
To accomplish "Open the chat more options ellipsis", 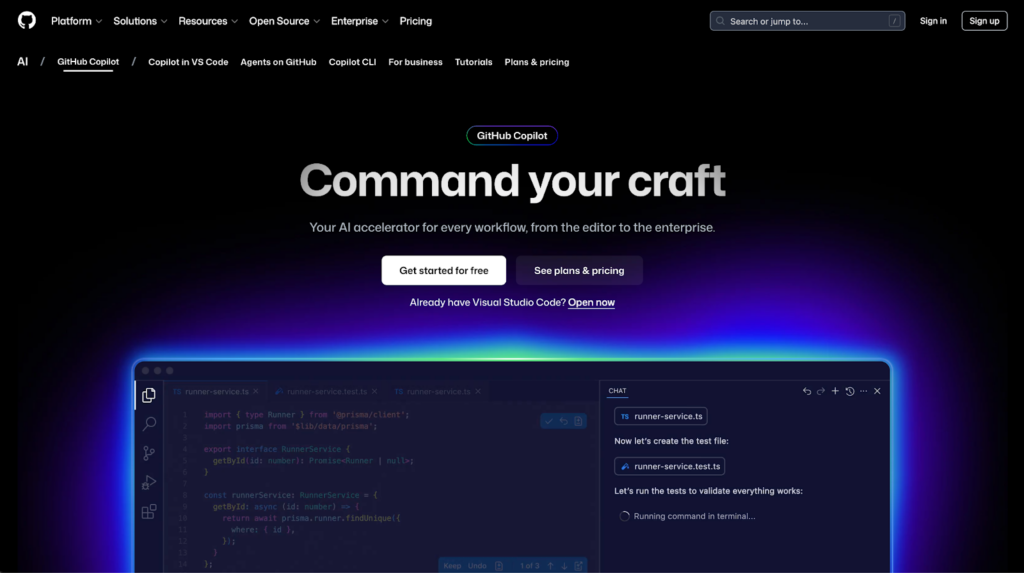I will point(863,391).
